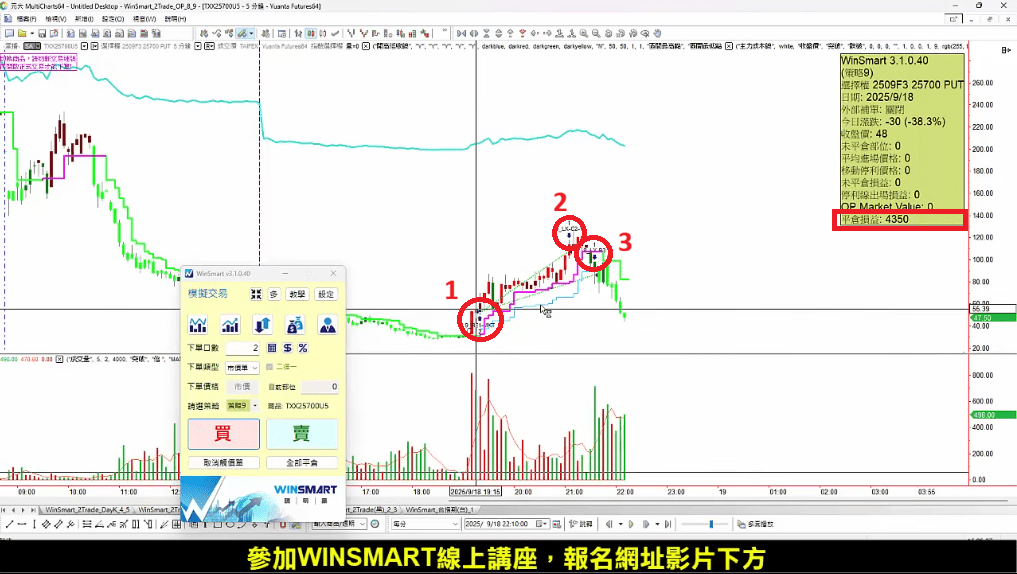This screenshot has height=574, width=1017.
Task: Click the shrink panel icon in WinSmart
Action: coord(257,294)
